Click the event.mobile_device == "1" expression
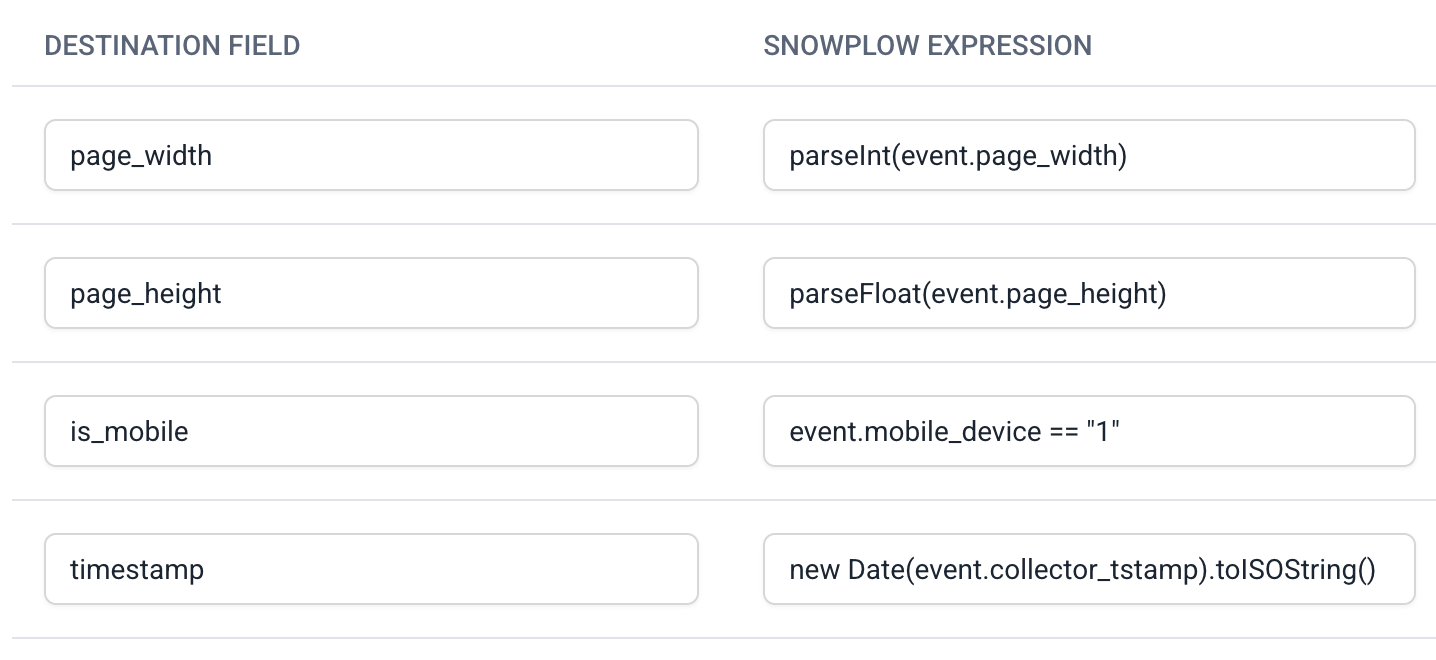The height and width of the screenshot is (660, 1436). 1089,431
